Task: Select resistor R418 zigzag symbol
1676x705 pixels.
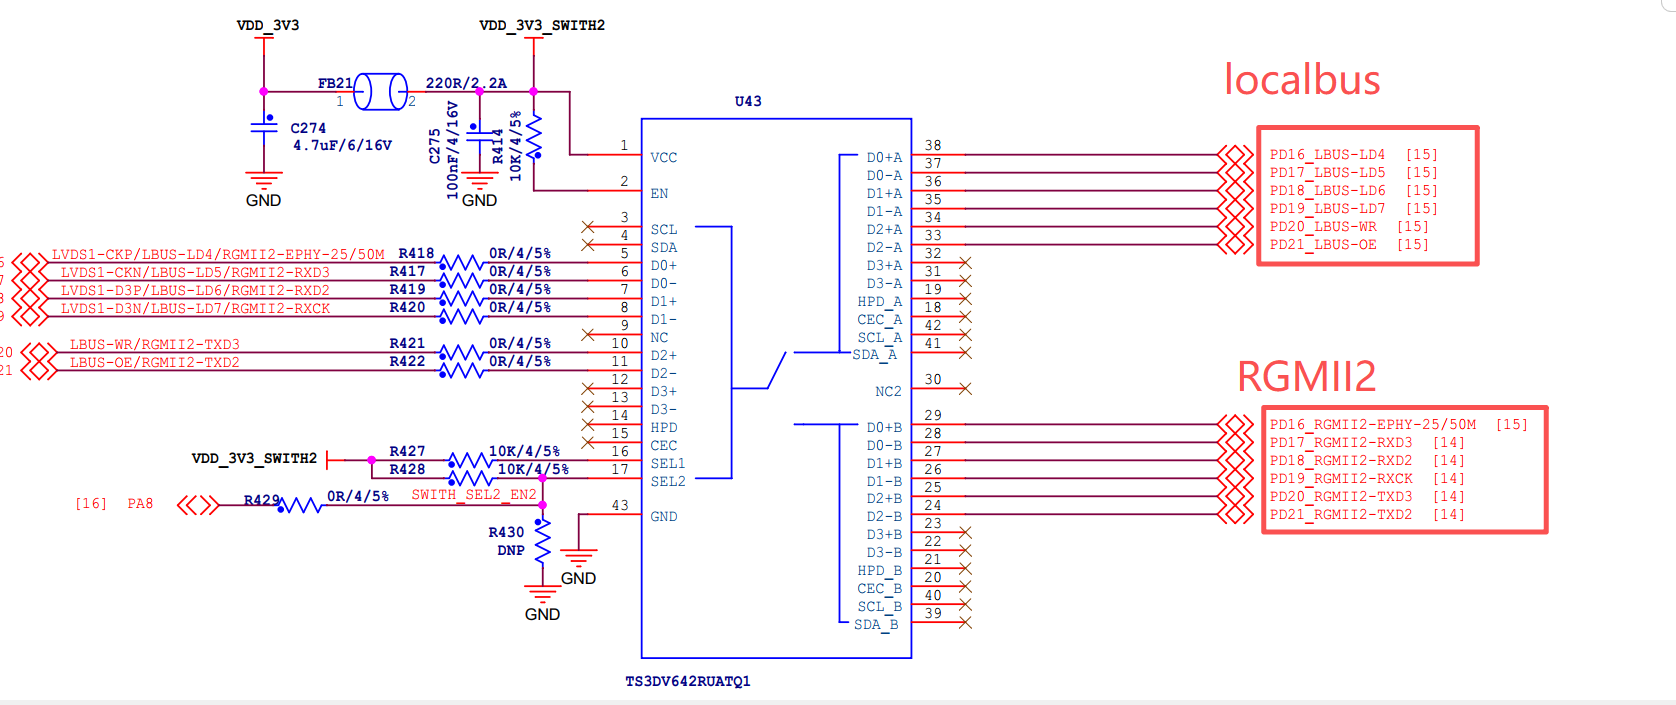Action: click(x=461, y=263)
